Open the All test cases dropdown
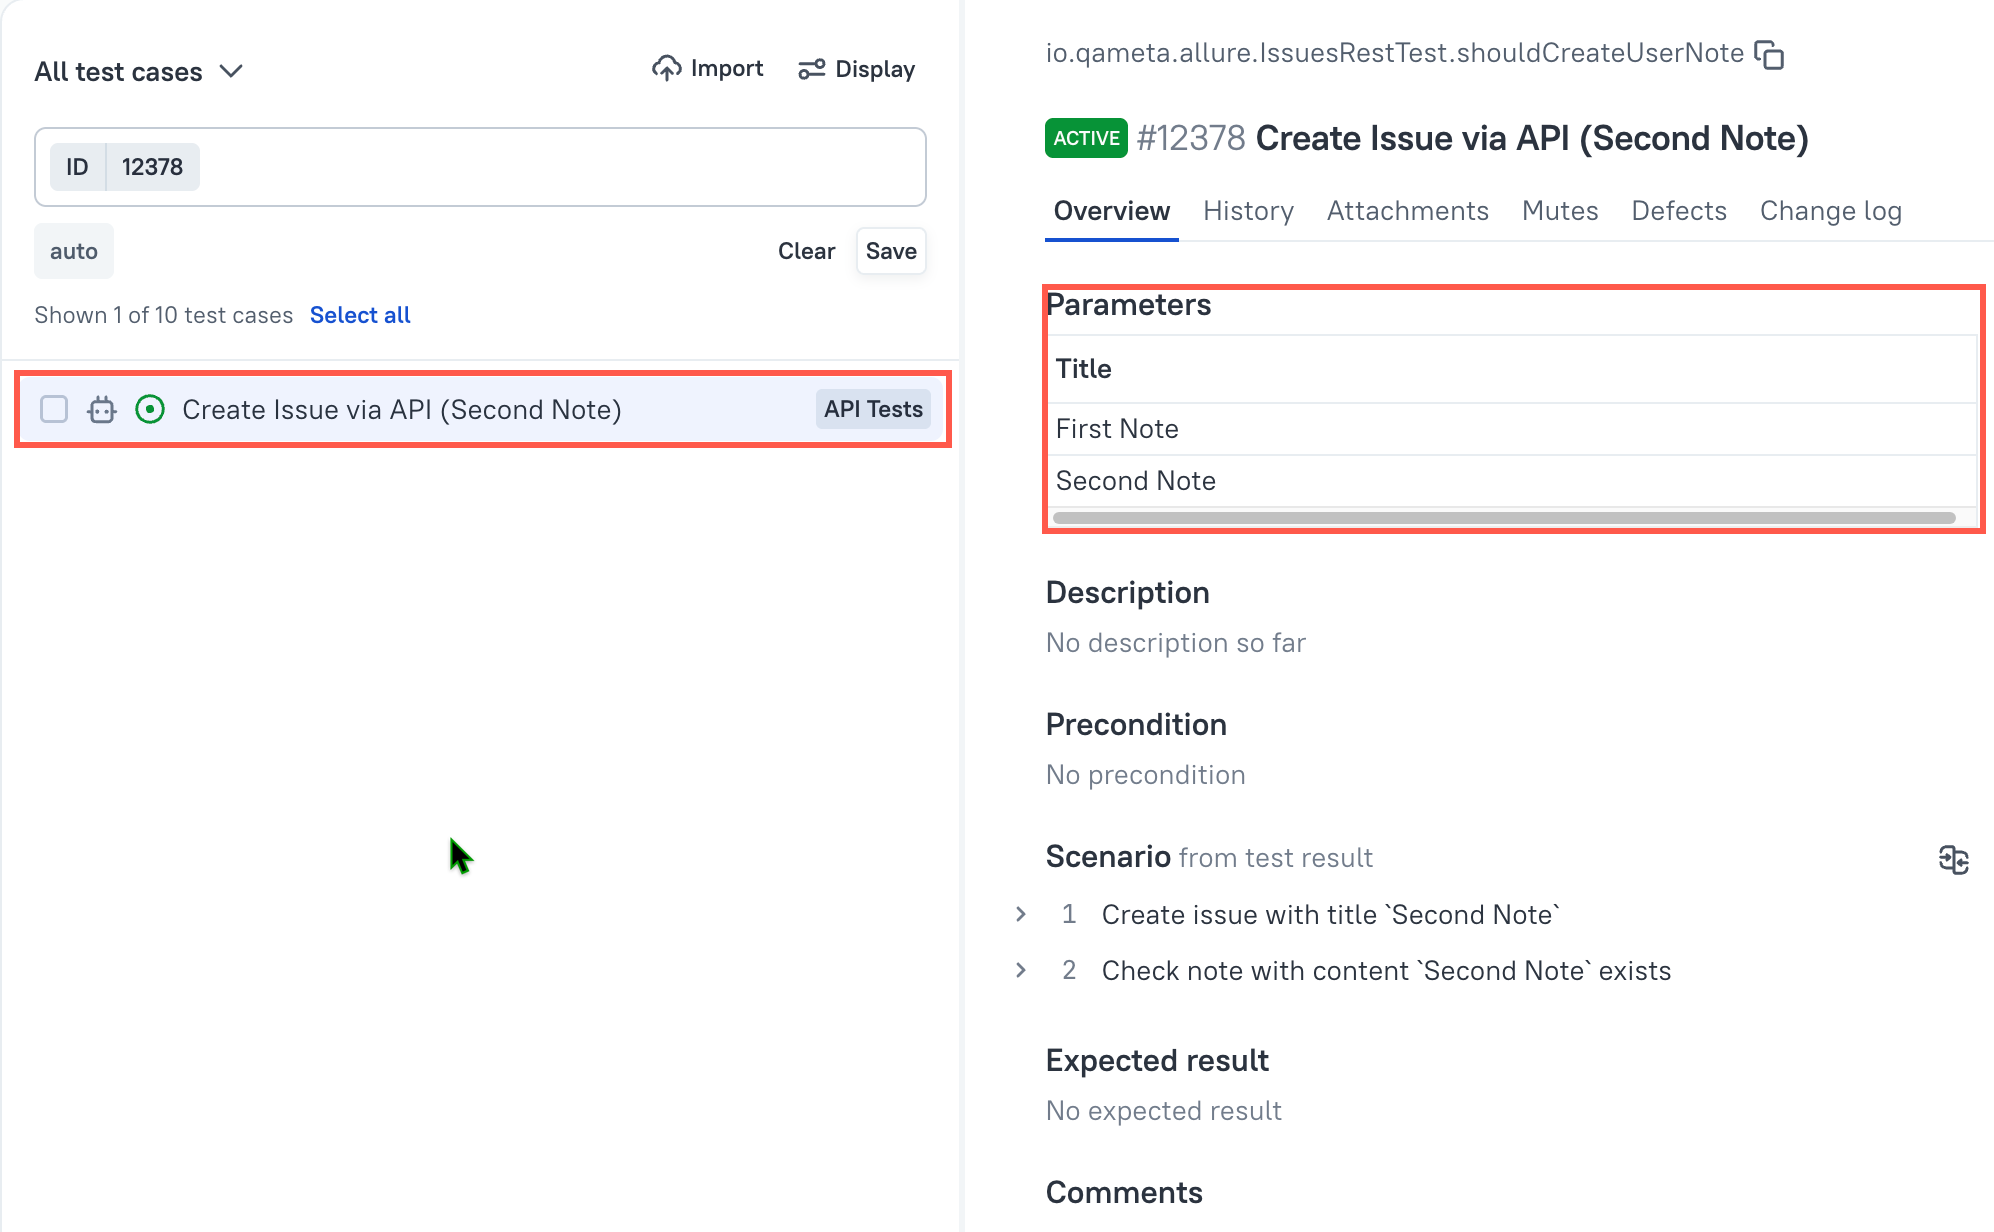The width and height of the screenshot is (1994, 1232). click(x=138, y=72)
